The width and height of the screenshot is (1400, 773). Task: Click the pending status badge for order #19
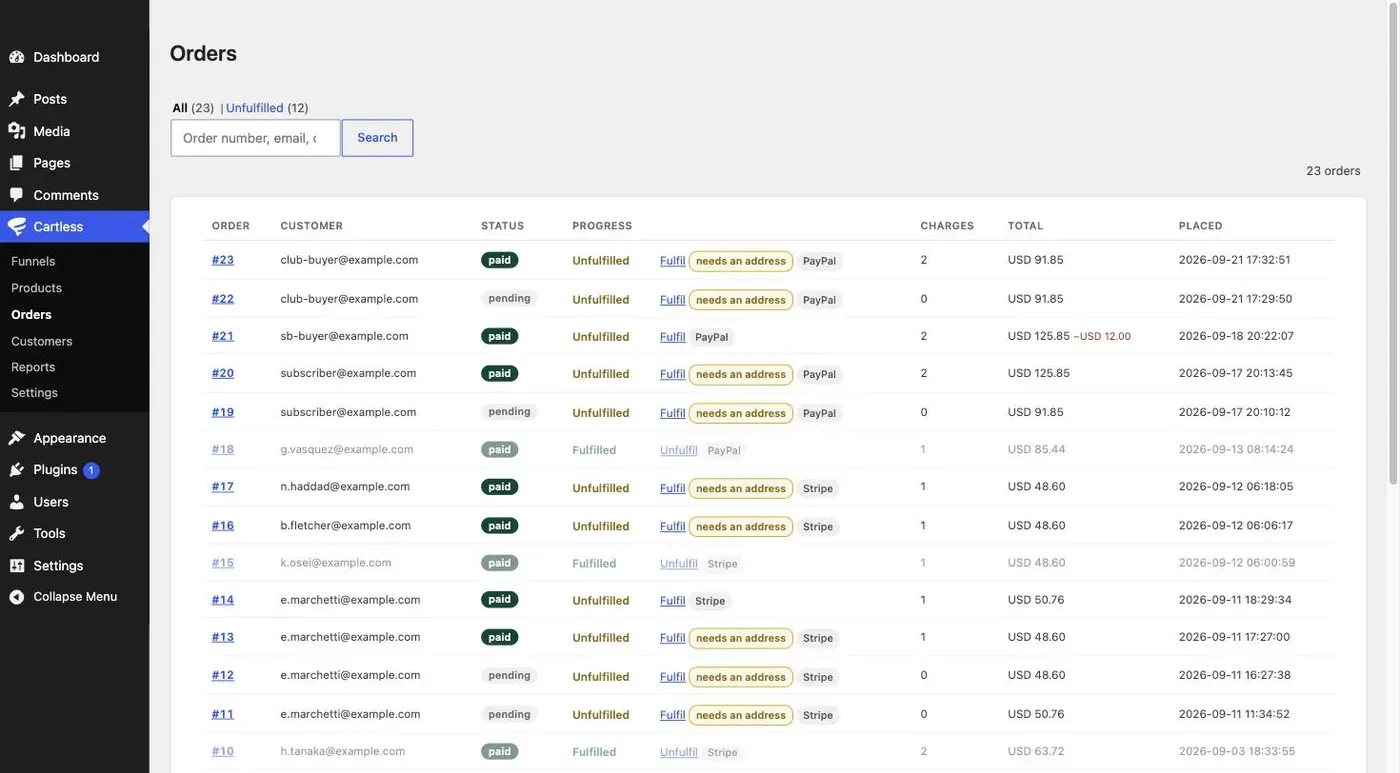pos(509,411)
